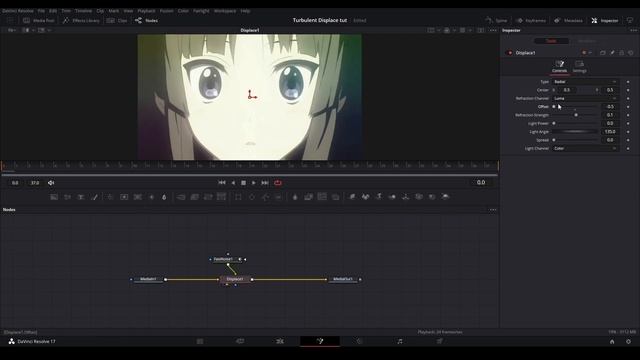The image size is (640, 360).
Task: Click the Refraction Strength value field
Action: (610, 115)
